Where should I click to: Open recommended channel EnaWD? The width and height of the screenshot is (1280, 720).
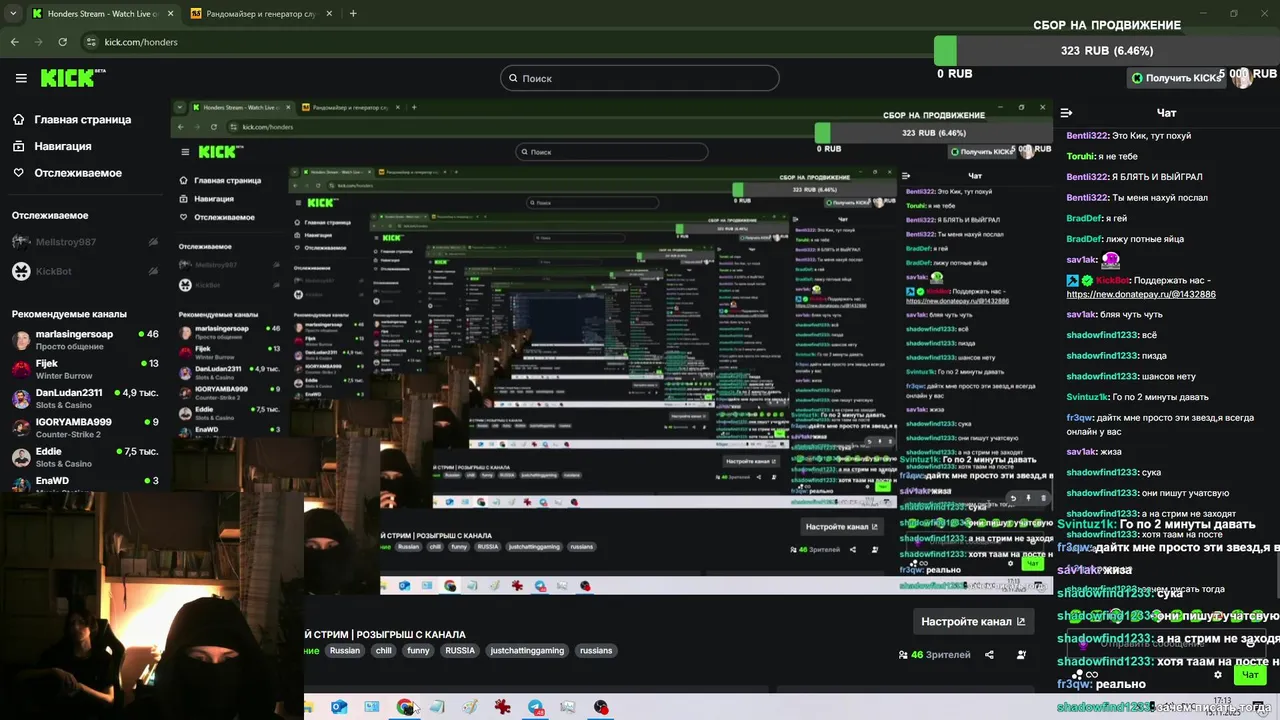pos(85,484)
